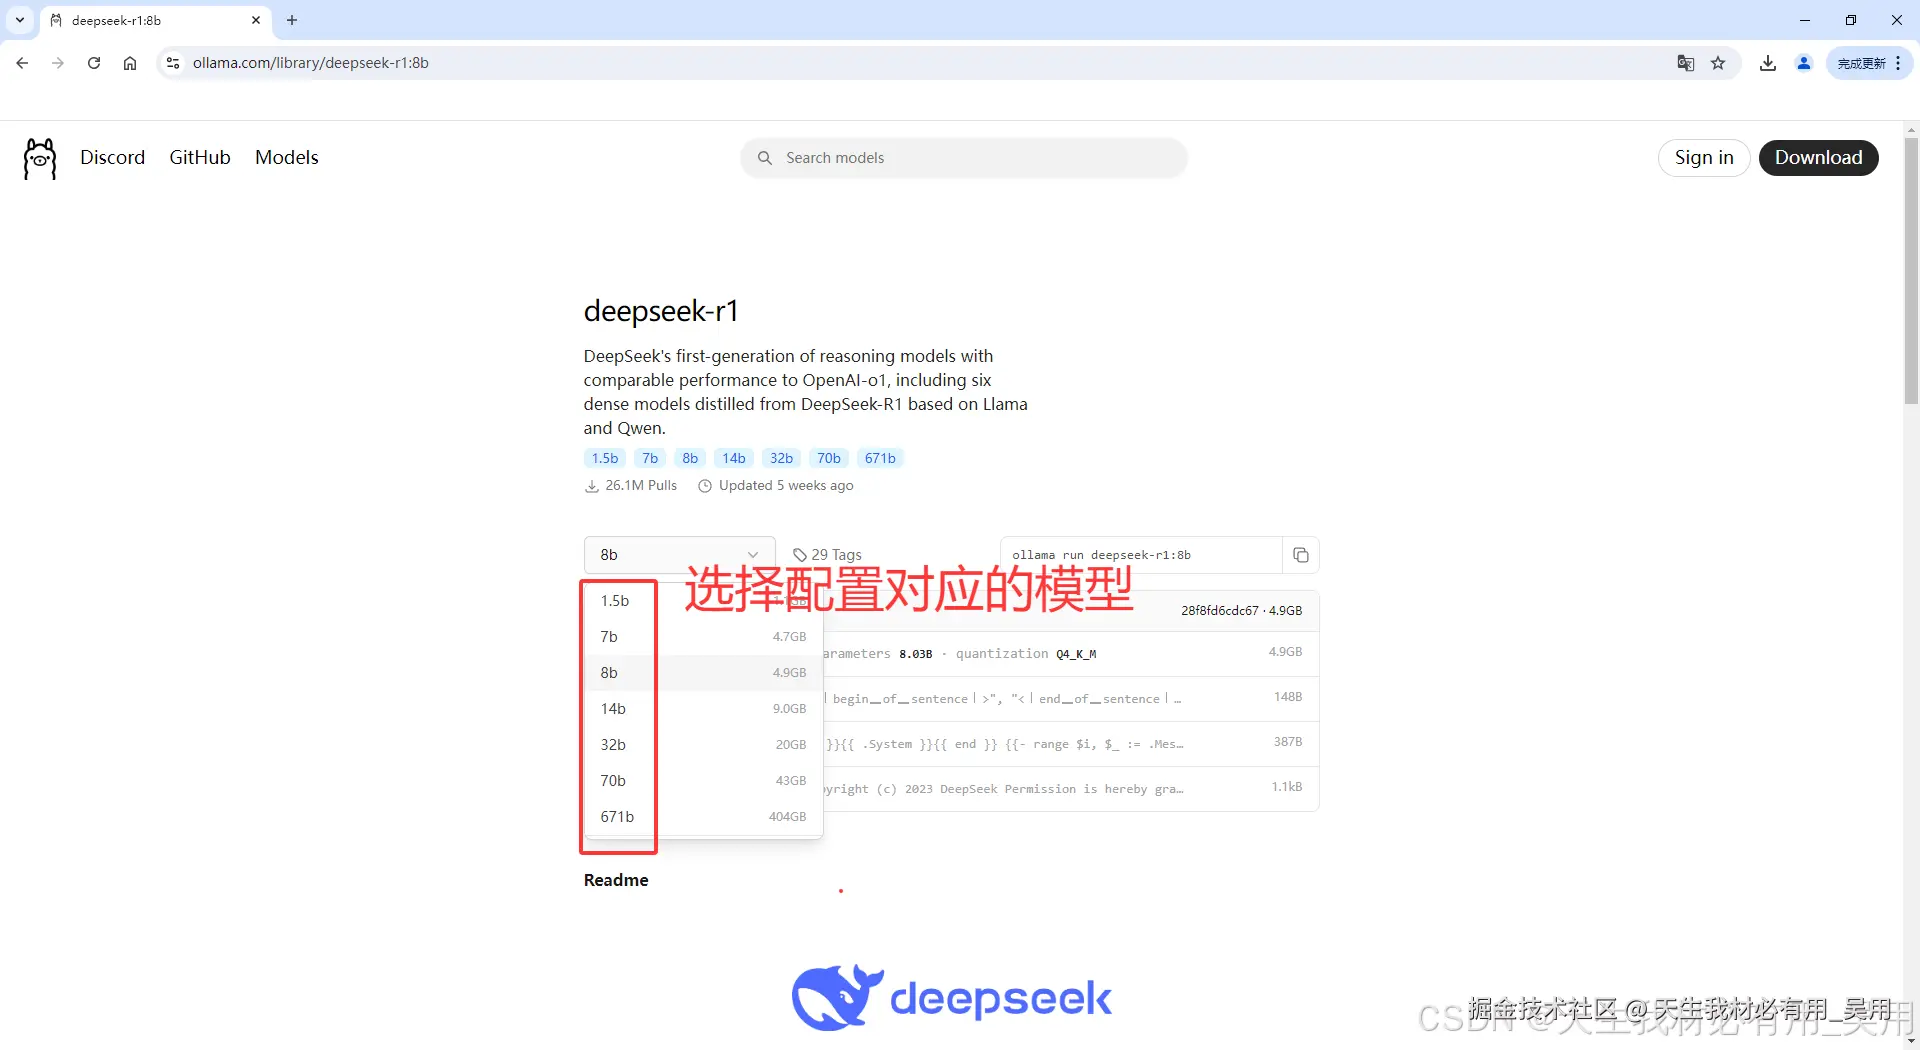This screenshot has height=1050, width=1920.
Task: Open the browser home page
Action: click(129, 62)
